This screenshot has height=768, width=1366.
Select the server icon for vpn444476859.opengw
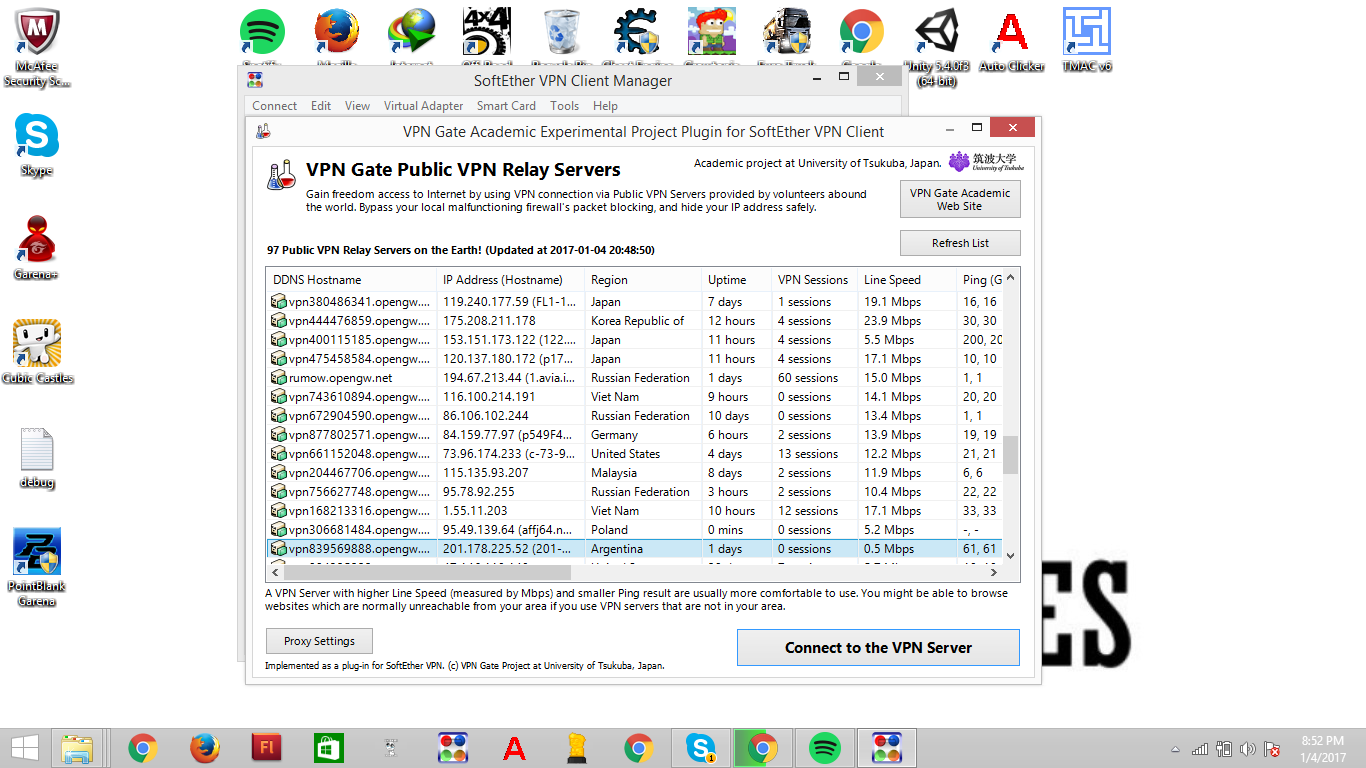[x=279, y=321]
